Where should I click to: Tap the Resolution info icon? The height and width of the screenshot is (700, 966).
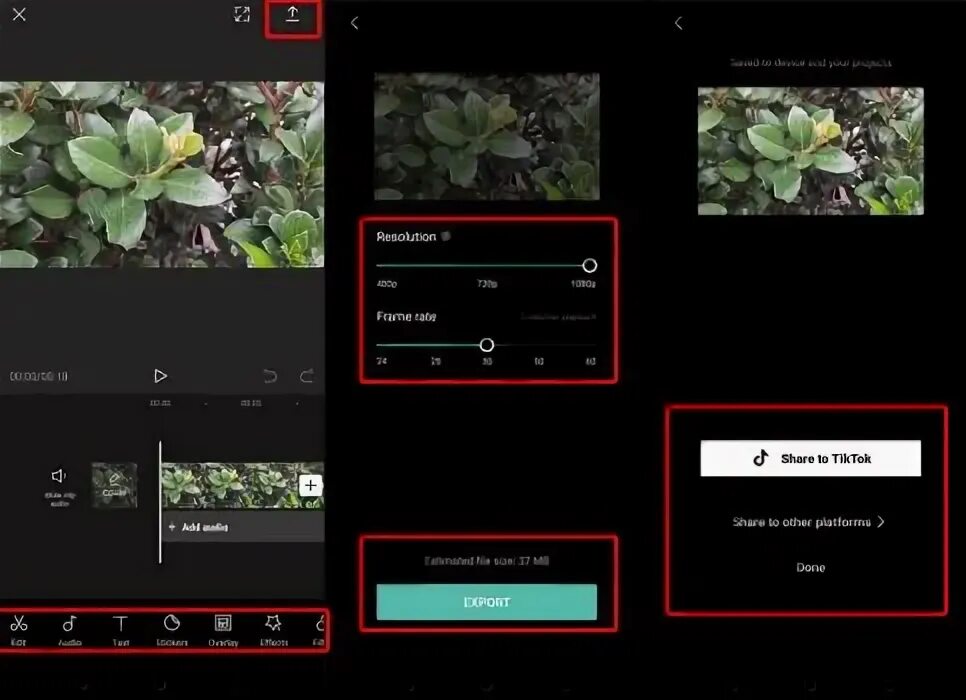[x=446, y=236]
